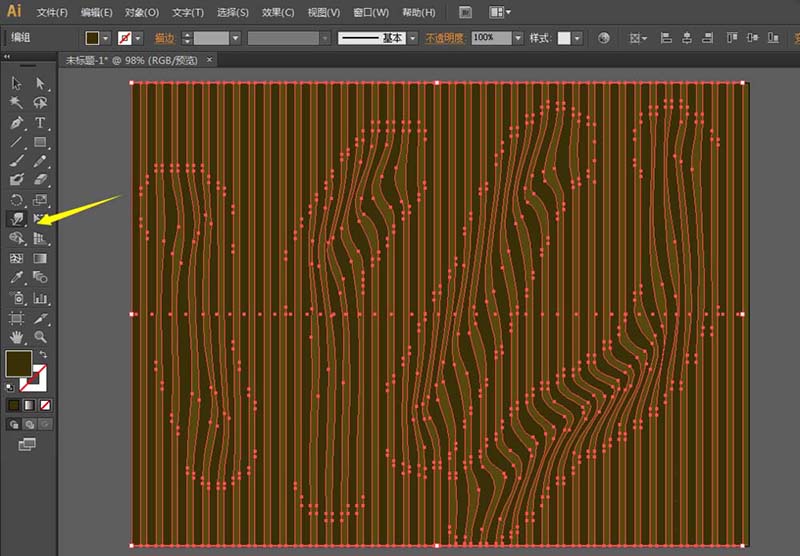Click Horizontal Align Center button

point(687,38)
